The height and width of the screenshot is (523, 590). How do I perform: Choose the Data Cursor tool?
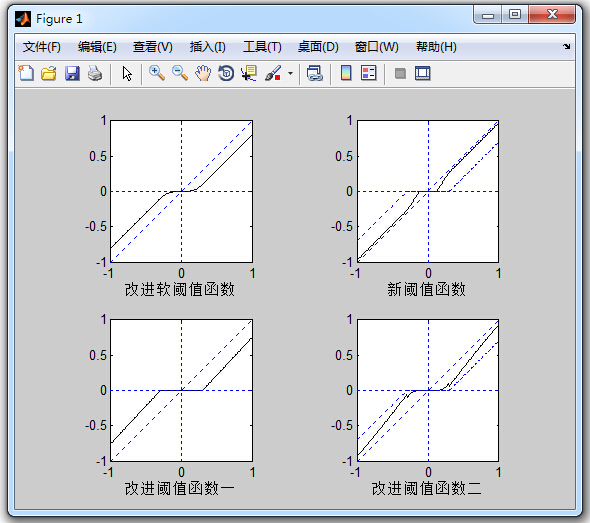pos(249,73)
